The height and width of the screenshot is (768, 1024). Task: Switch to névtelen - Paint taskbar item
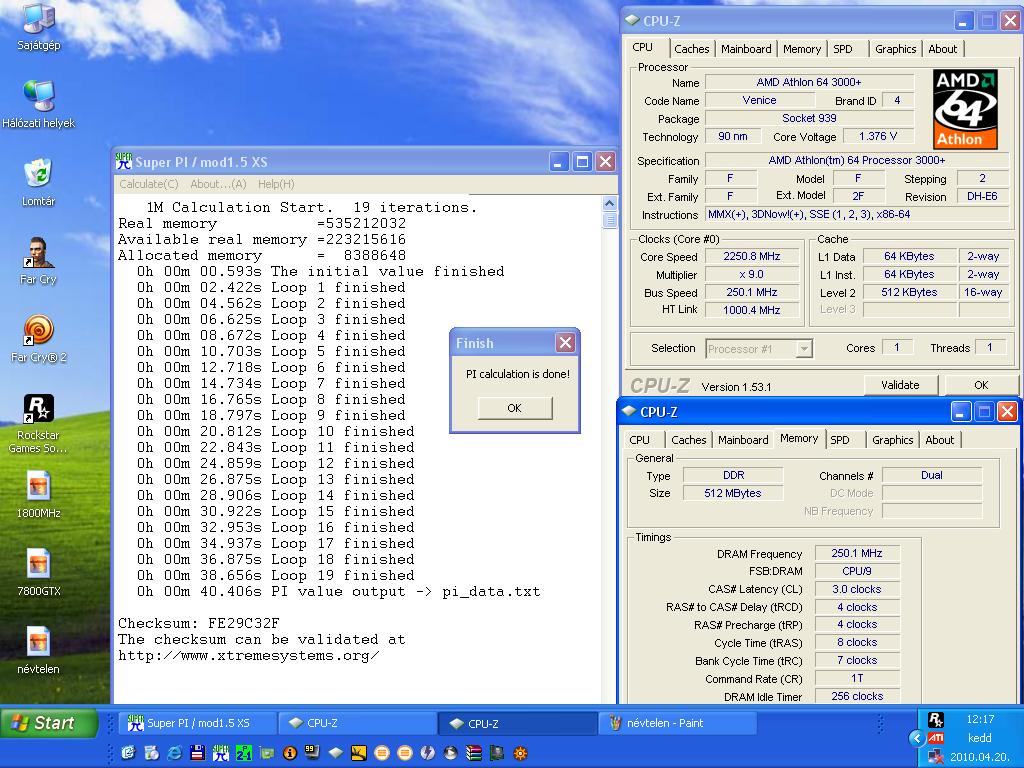pos(677,724)
